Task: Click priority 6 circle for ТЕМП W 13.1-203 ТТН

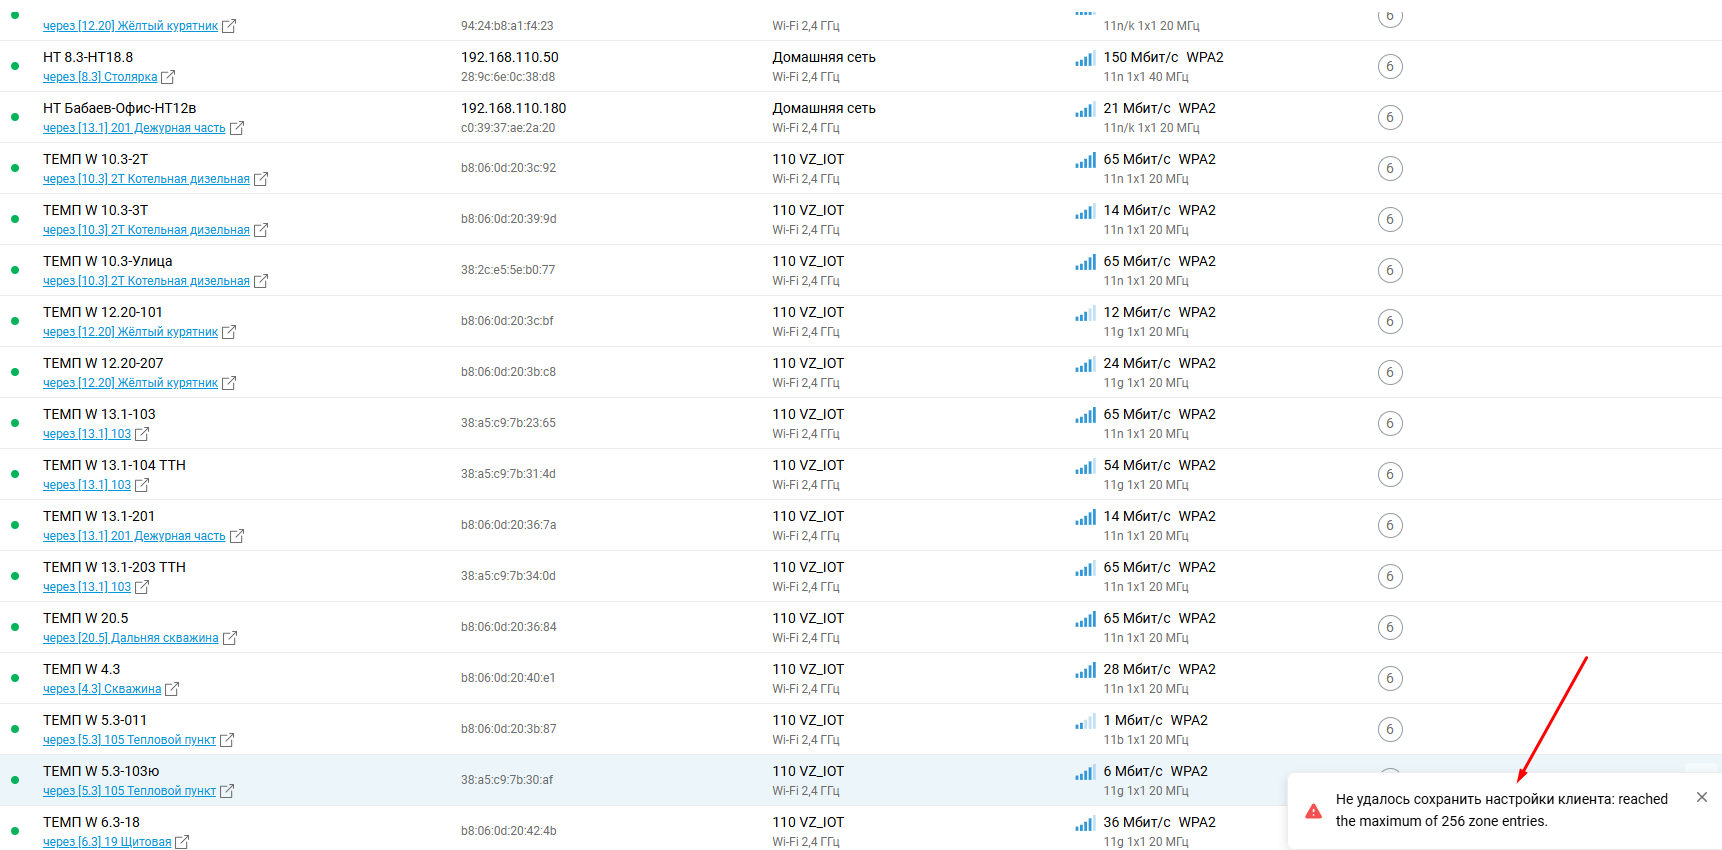Action: coord(1390,576)
